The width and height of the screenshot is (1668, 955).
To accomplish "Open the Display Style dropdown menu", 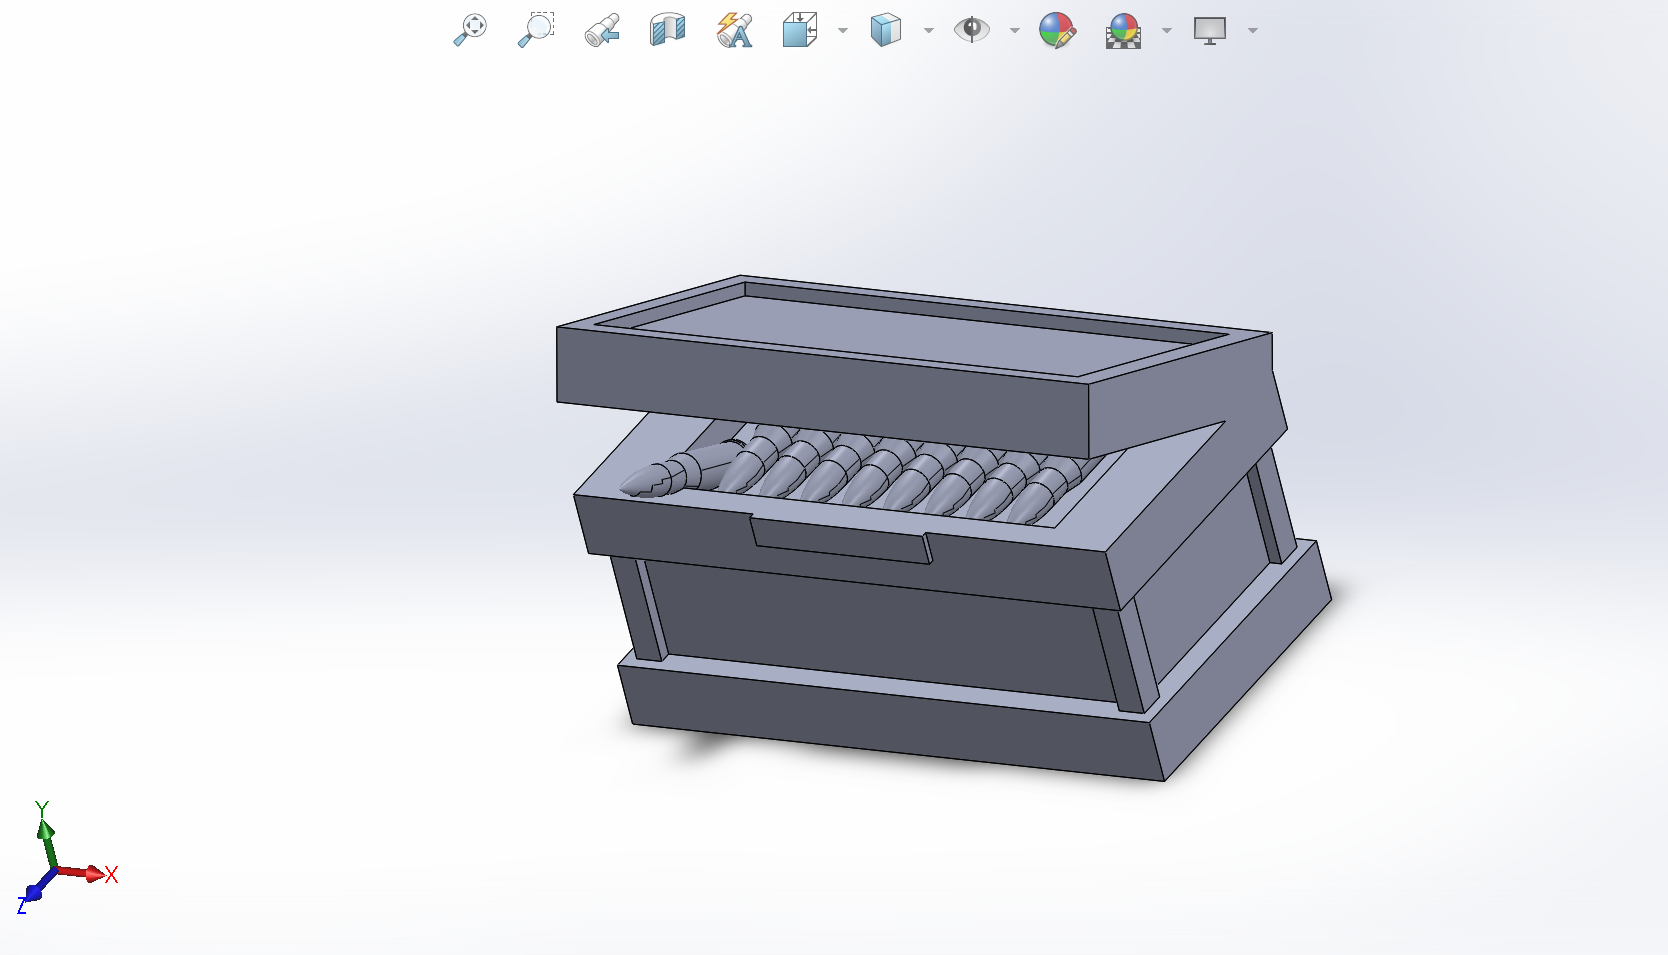I will point(928,32).
